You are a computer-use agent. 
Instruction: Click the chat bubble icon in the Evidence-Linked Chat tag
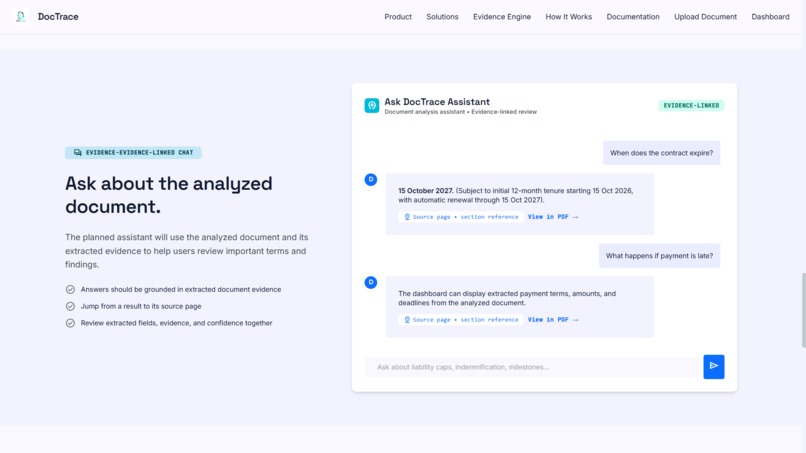click(78, 153)
